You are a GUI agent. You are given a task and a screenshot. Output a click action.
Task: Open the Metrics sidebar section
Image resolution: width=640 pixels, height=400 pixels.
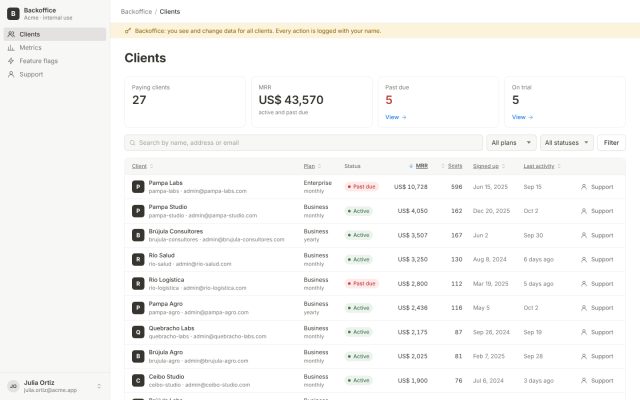(x=55, y=48)
